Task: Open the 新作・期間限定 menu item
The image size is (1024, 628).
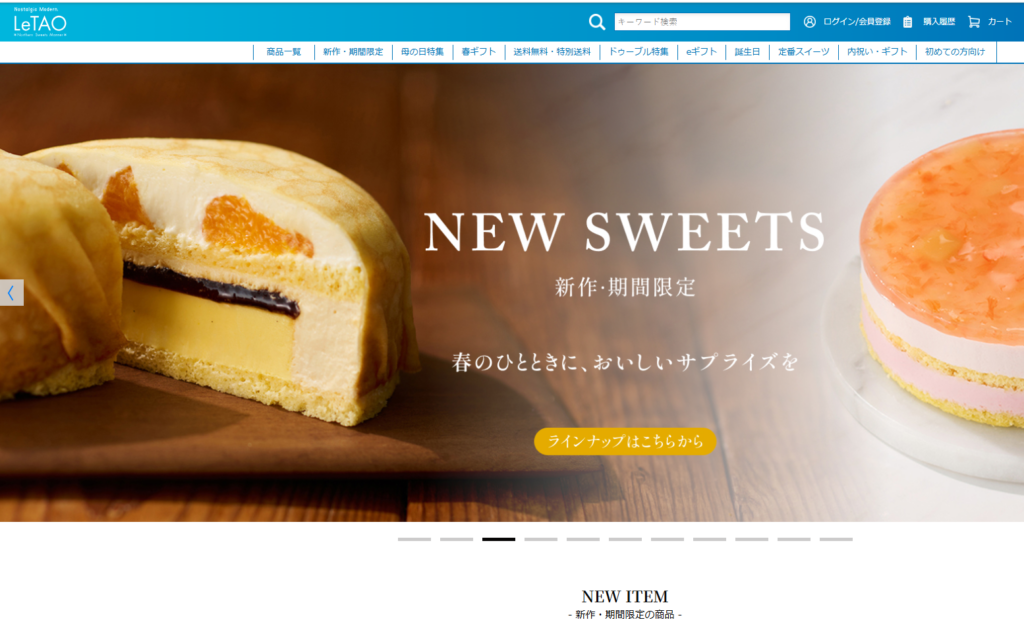Action: point(353,52)
